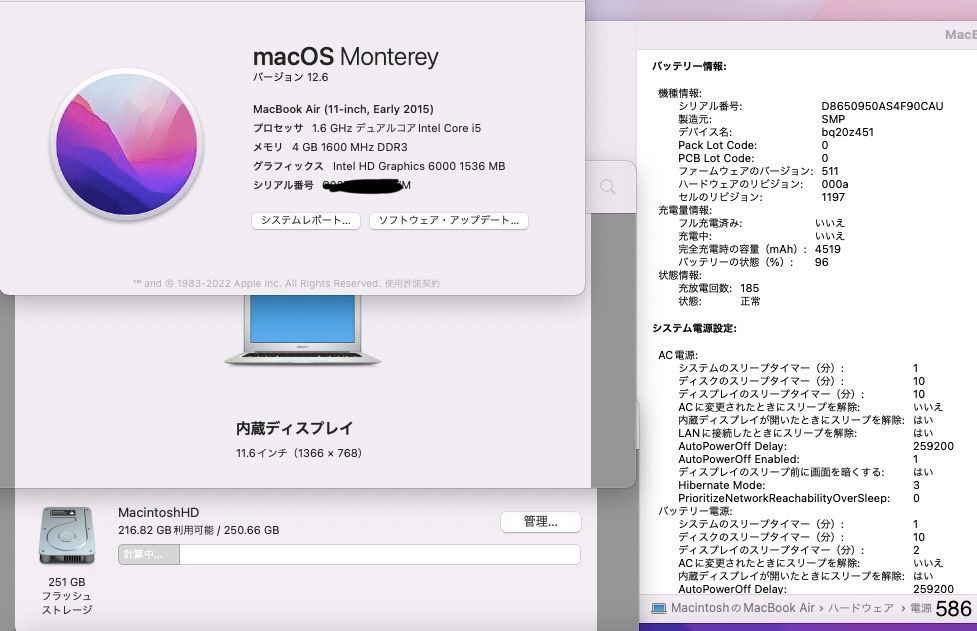Click the システム電源設定 heading
Screen dimensions: 977x631
[x=694, y=328]
